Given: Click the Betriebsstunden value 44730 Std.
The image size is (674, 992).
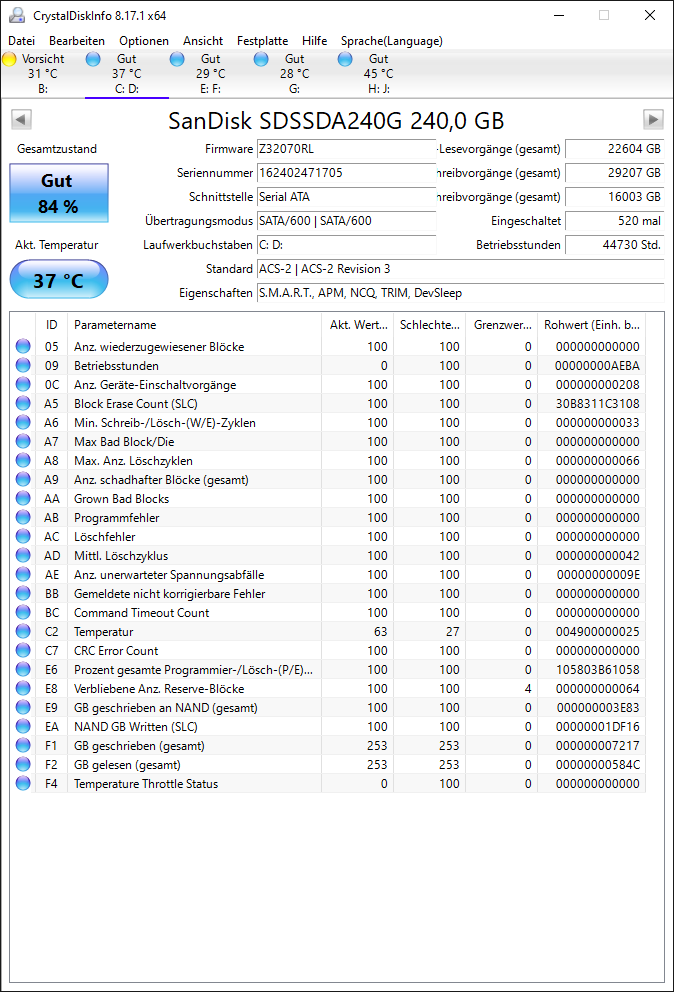Looking at the screenshot, I should (615, 245).
